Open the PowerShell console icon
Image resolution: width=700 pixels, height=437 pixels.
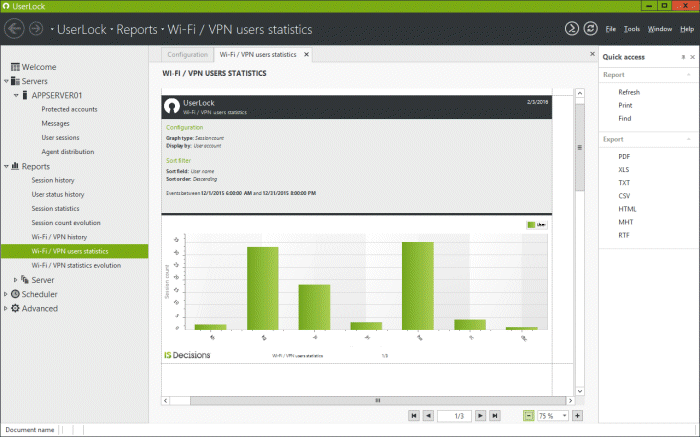pos(571,29)
